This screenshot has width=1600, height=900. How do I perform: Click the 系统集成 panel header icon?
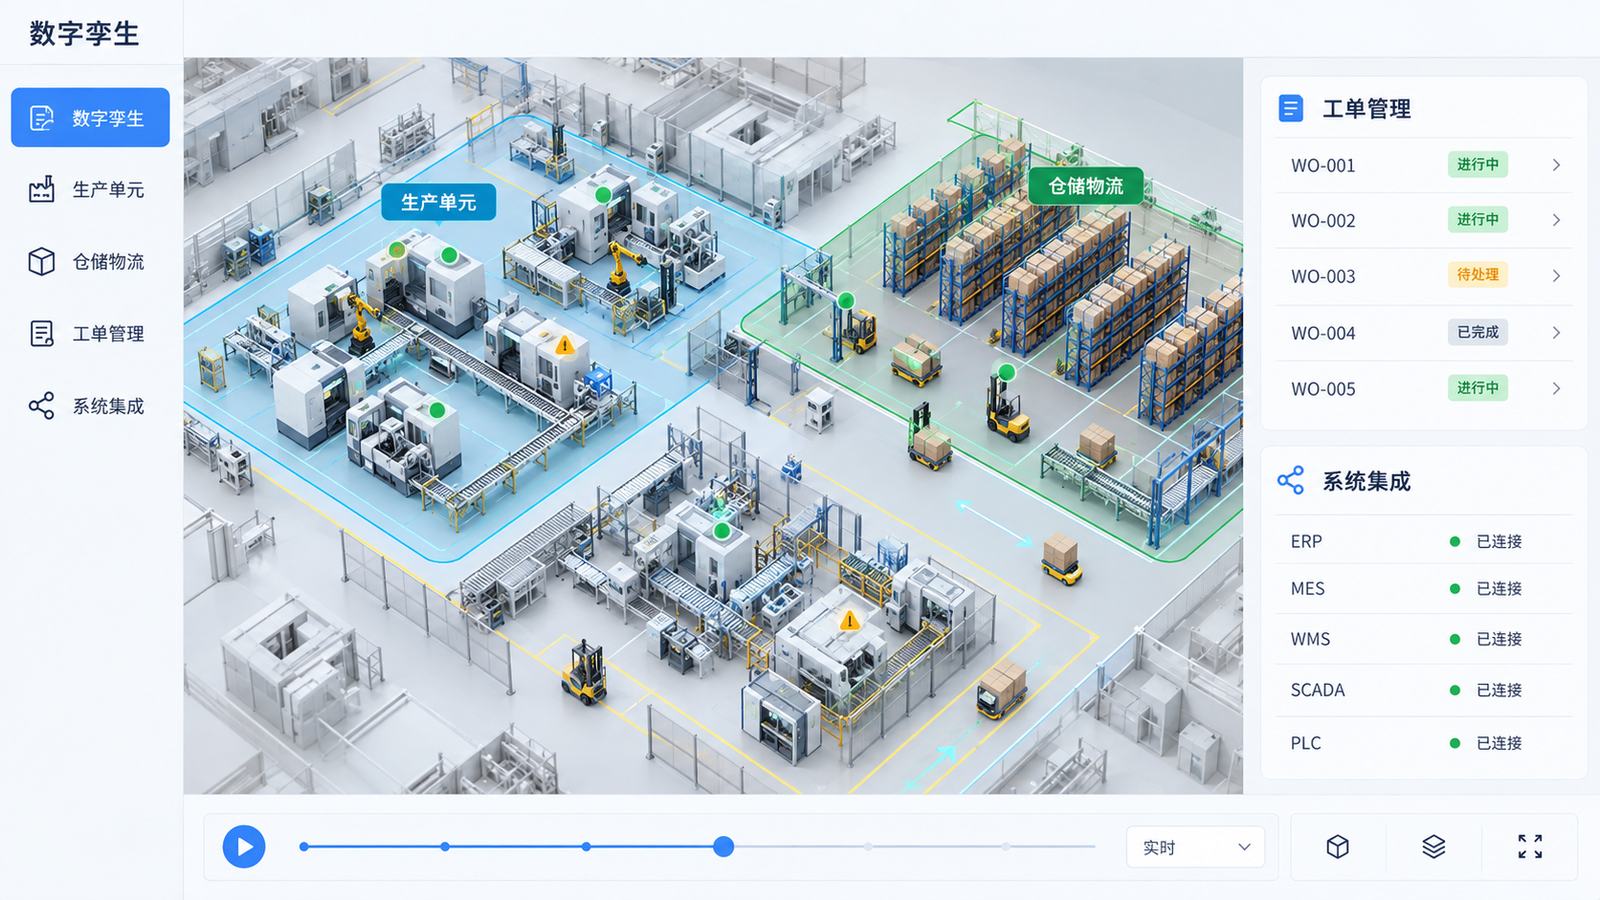(x=1291, y=481)
